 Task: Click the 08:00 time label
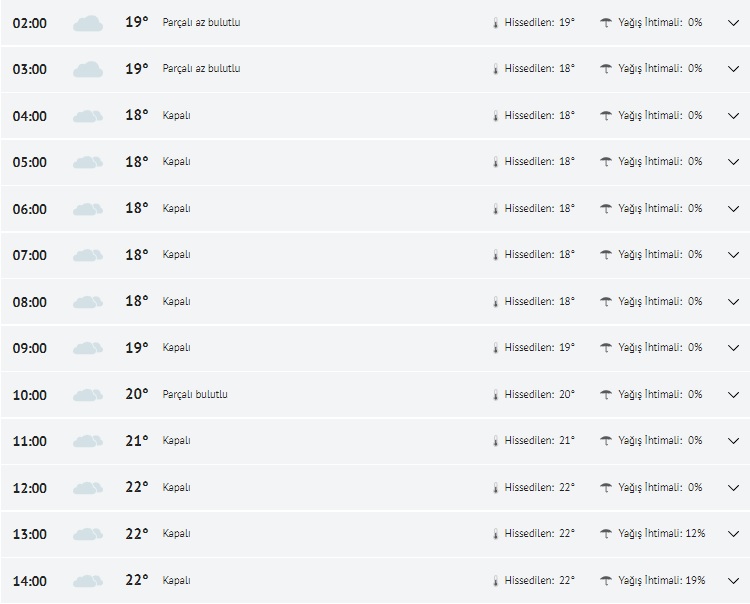click(29, 302)
